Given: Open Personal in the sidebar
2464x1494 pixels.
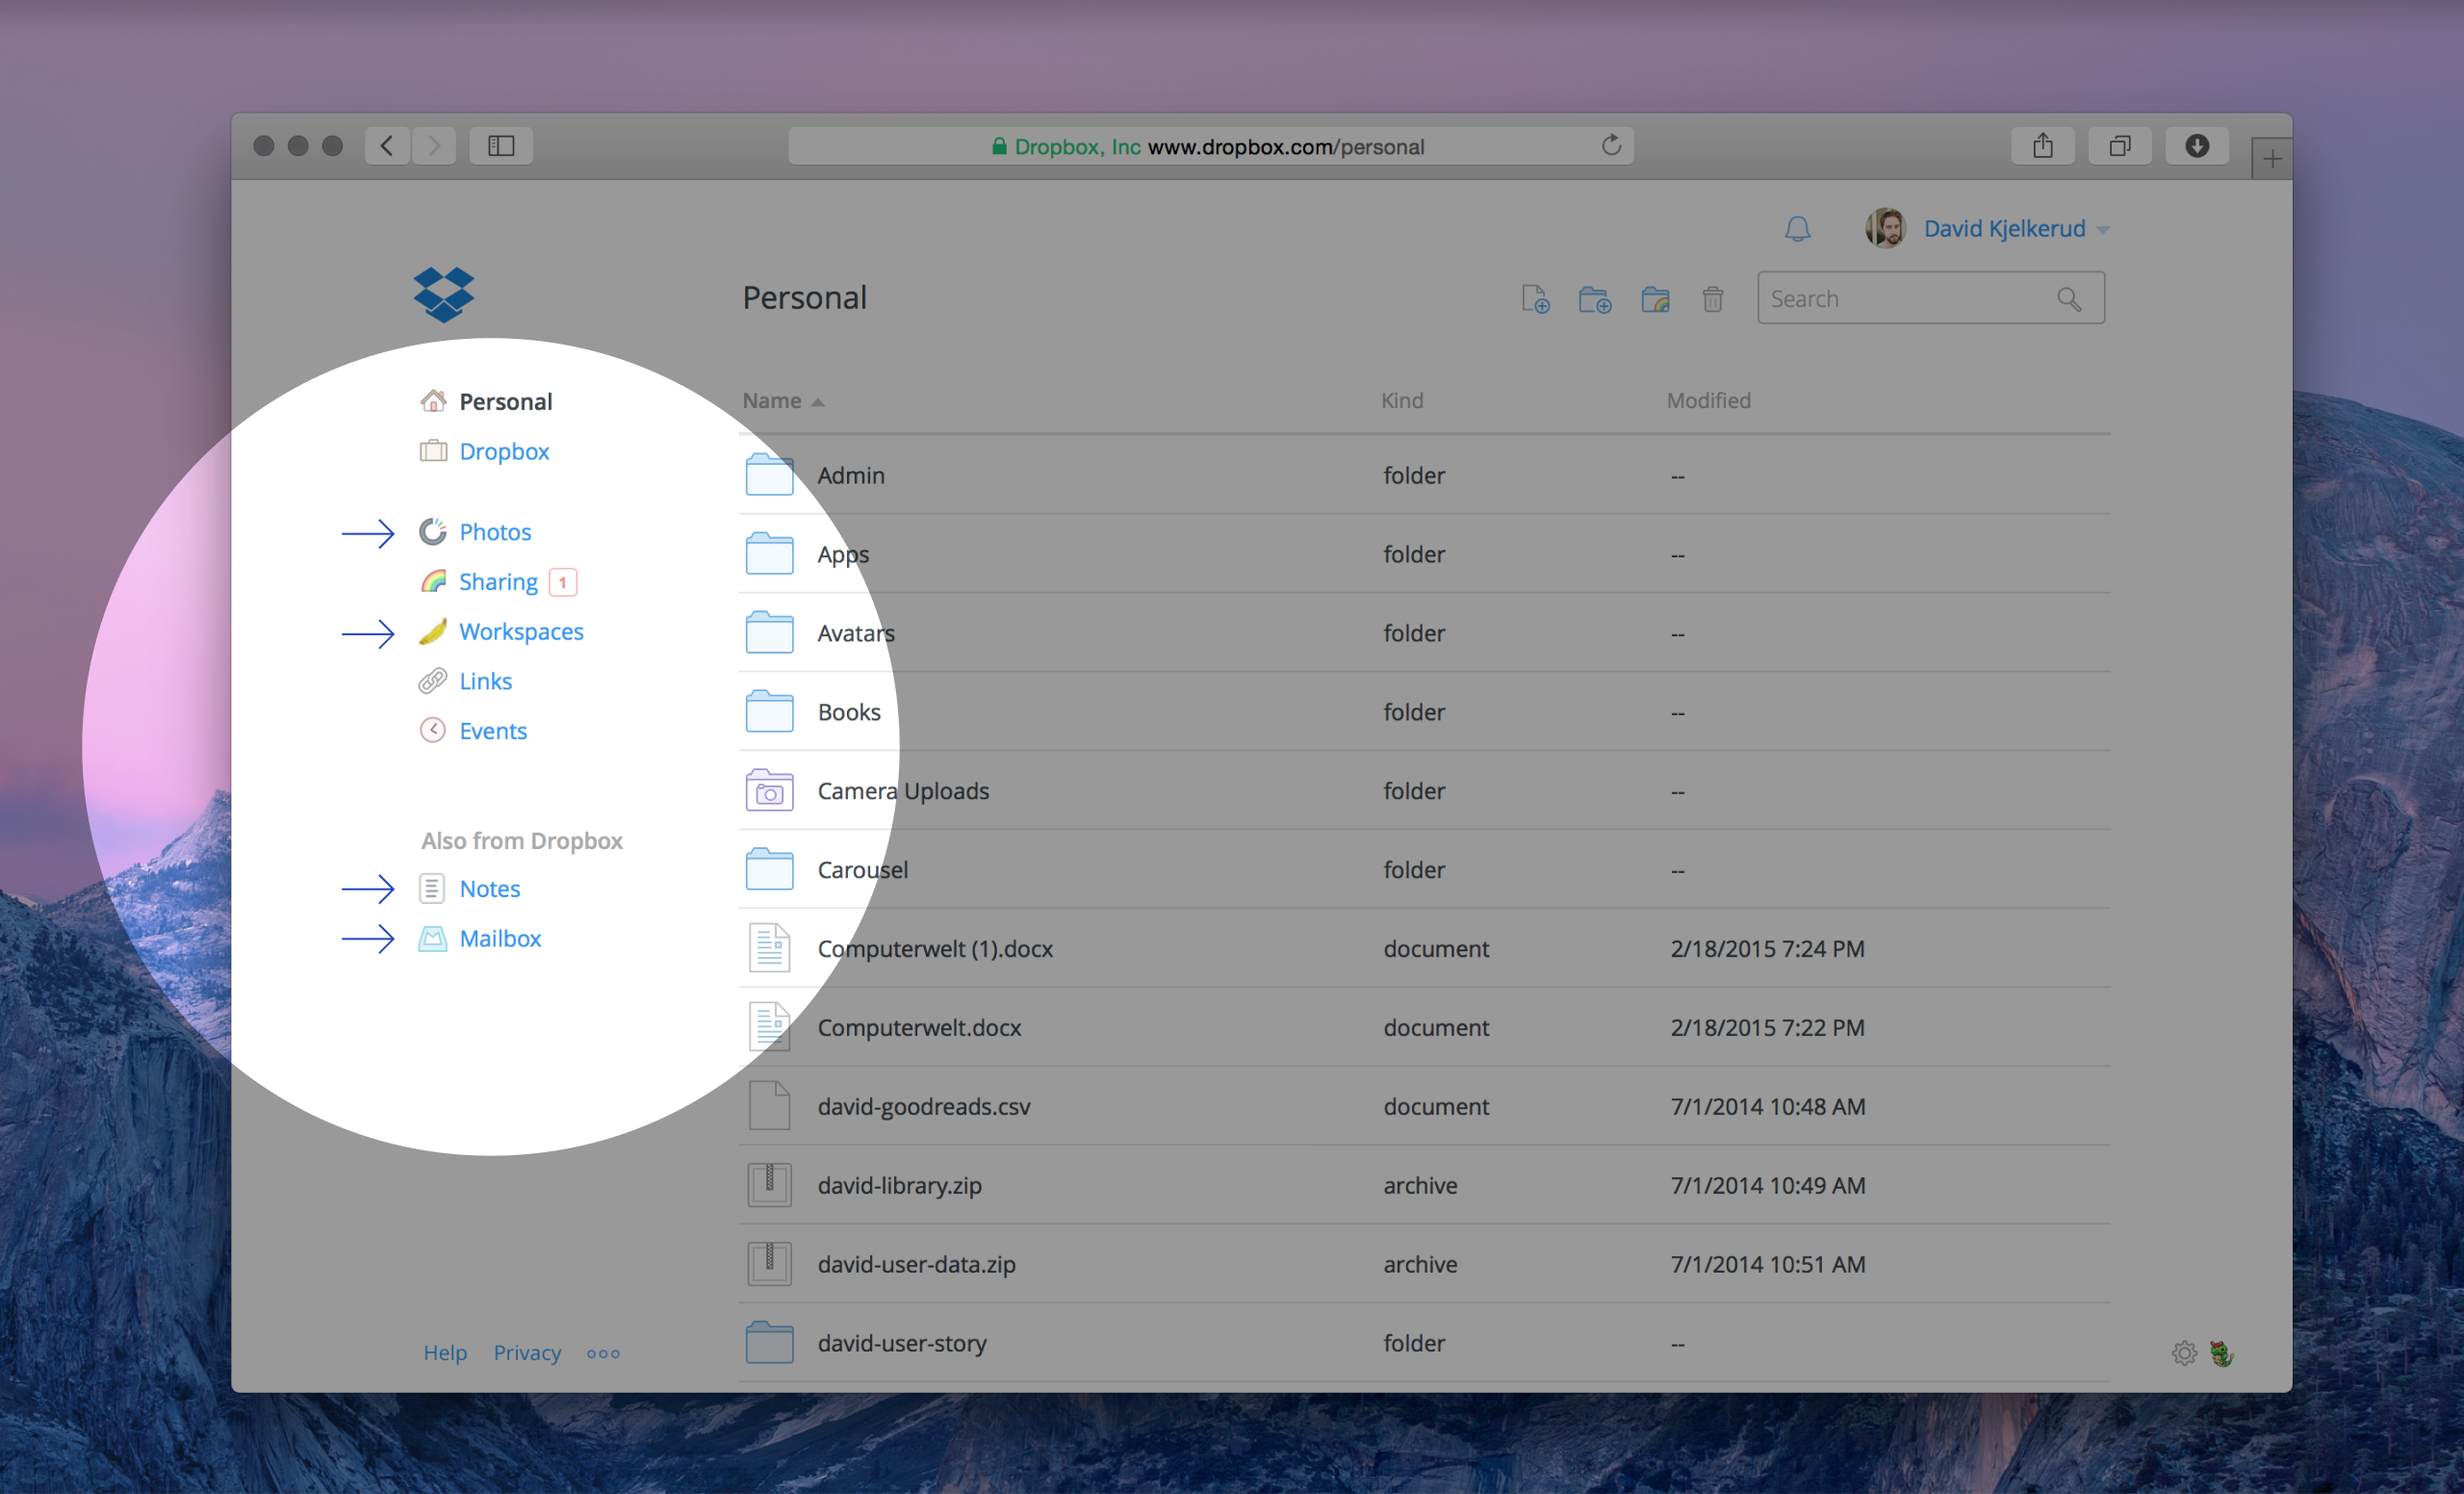Looking at the screenshot, I should pos(505,401).
